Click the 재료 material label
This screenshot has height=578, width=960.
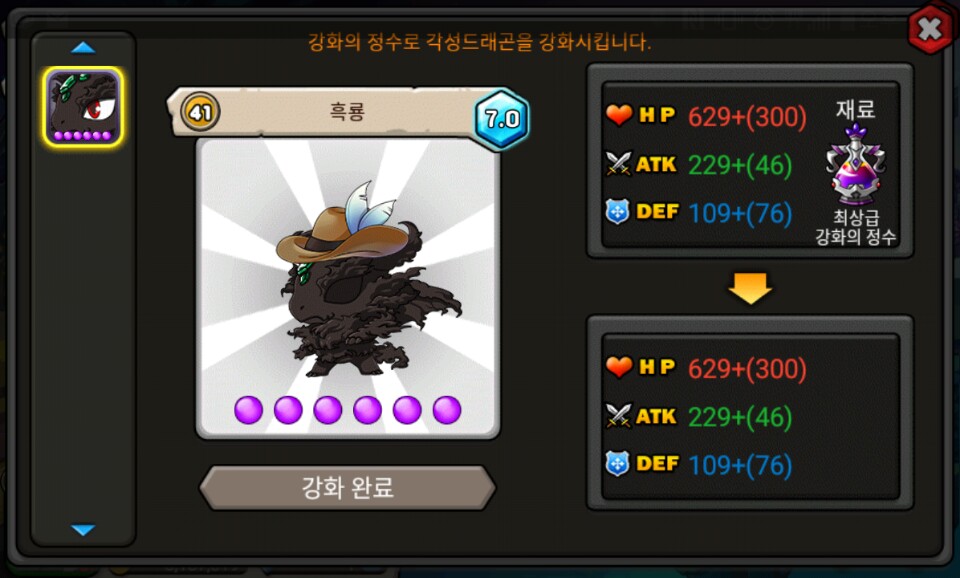855,110
